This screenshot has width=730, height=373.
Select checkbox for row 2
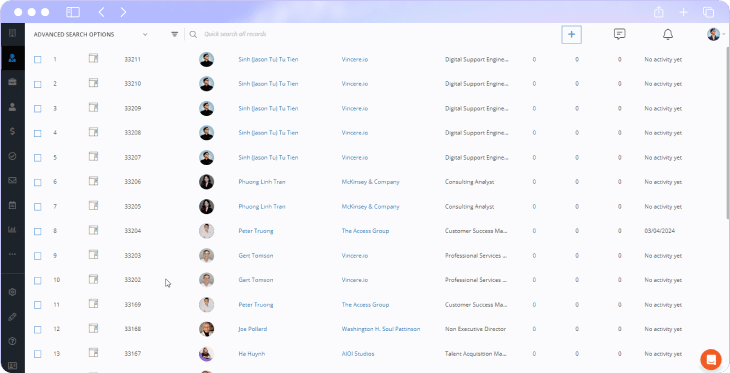[38, 84]
